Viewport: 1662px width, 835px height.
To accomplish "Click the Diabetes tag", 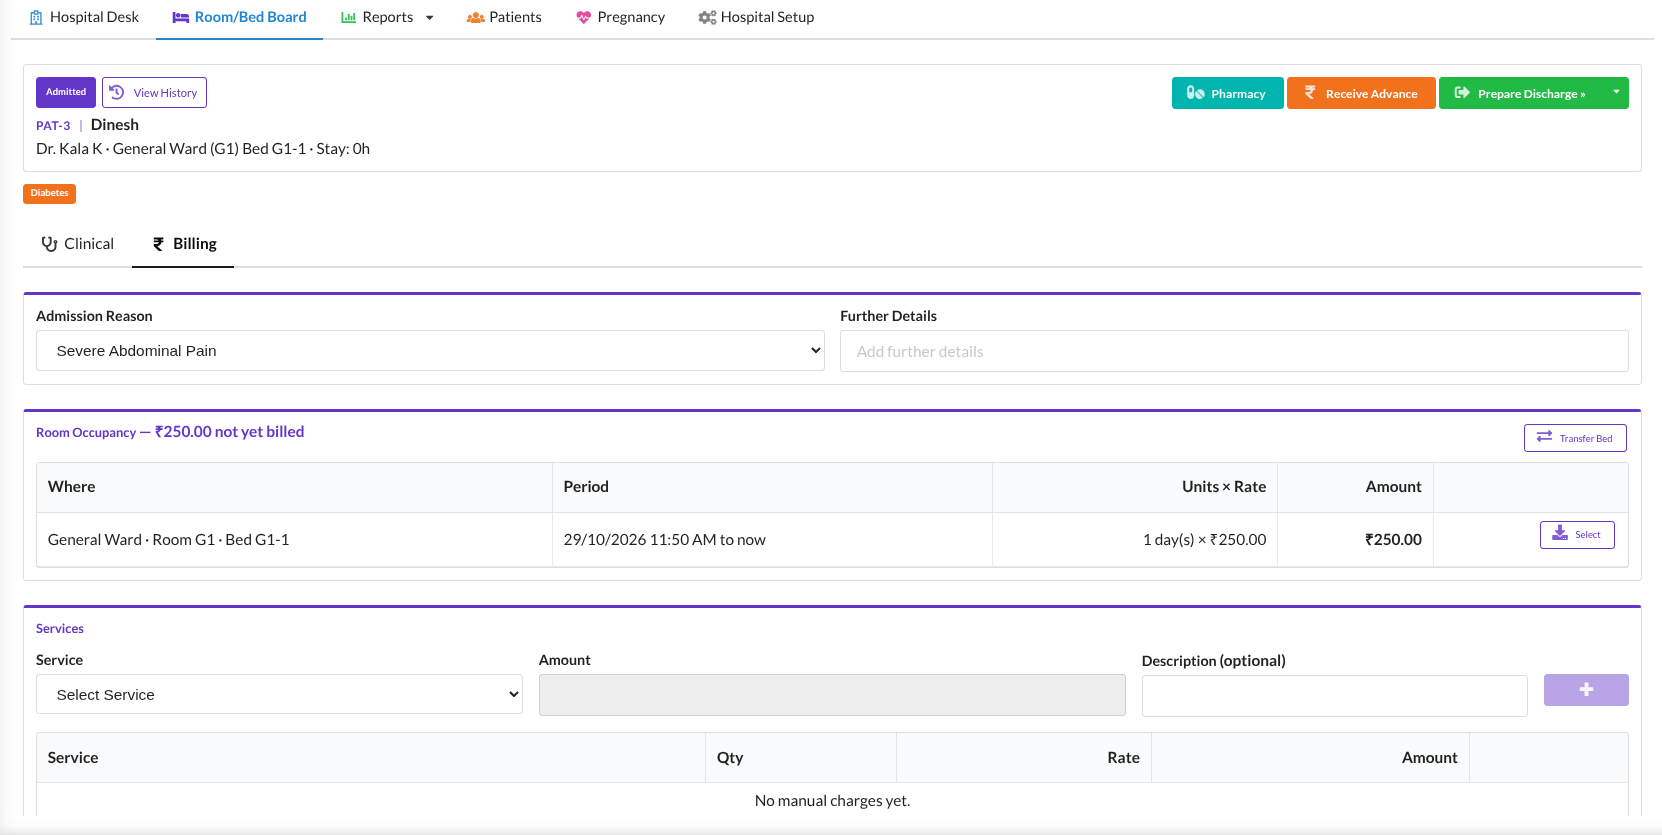I will point(49,193).
